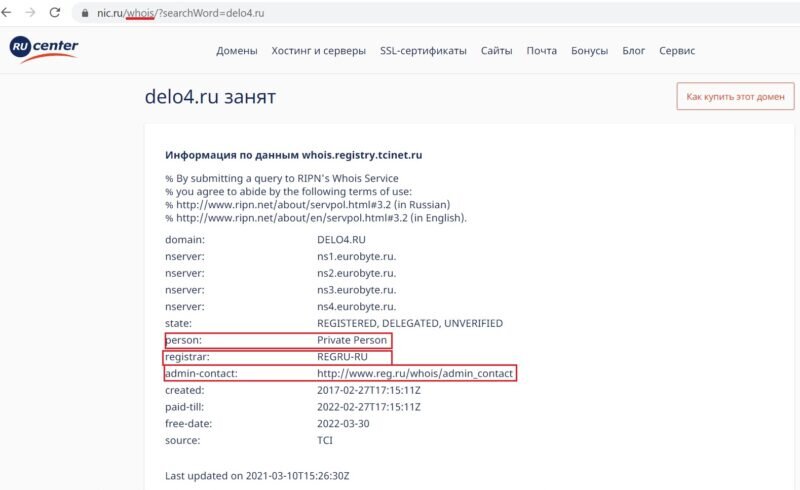800x490 pixels.
Task: Open the RU-Center logo home link
Action: (x=44, y=50)
